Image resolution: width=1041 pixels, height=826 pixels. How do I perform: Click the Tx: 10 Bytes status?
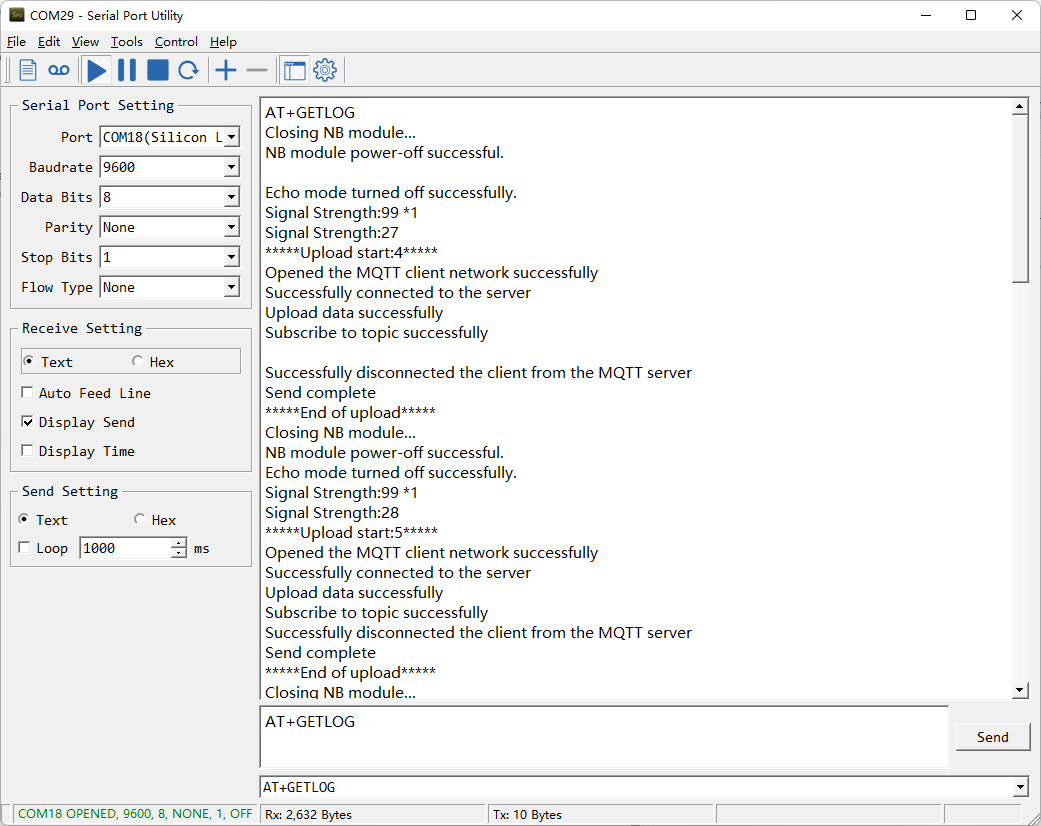527,815
